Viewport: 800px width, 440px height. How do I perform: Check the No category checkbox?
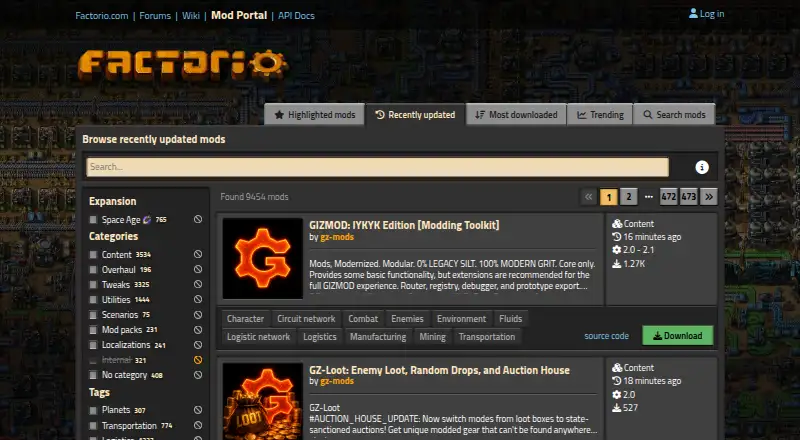[x=93, y=375]
